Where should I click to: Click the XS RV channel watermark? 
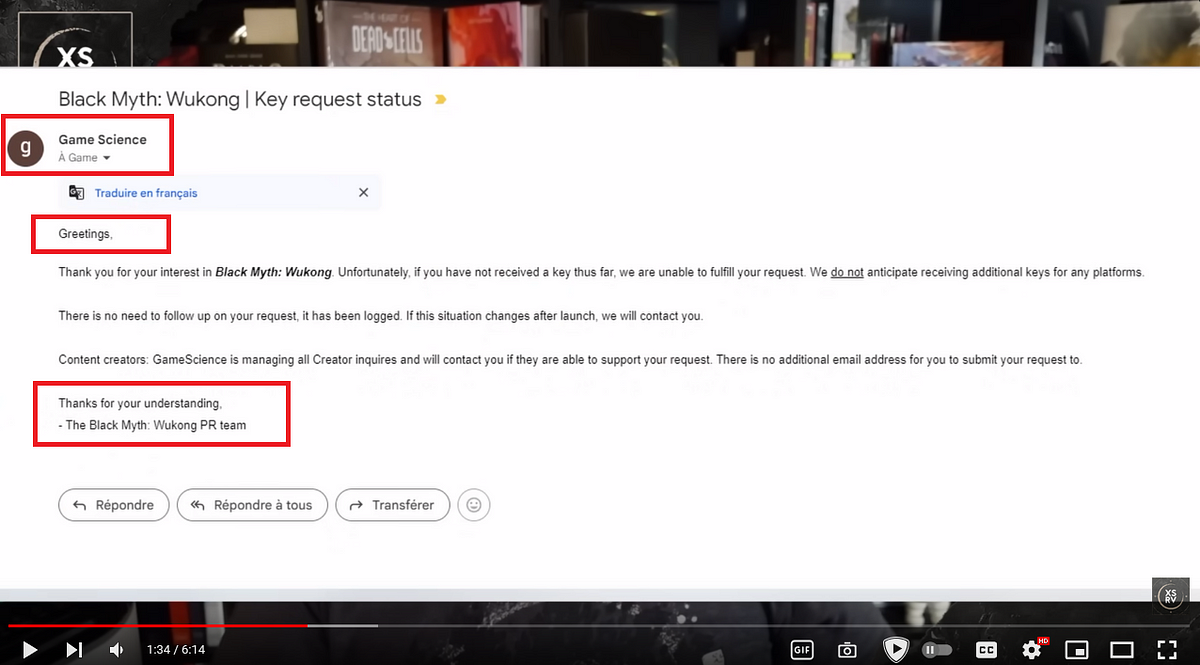(x=1170, y=597)
